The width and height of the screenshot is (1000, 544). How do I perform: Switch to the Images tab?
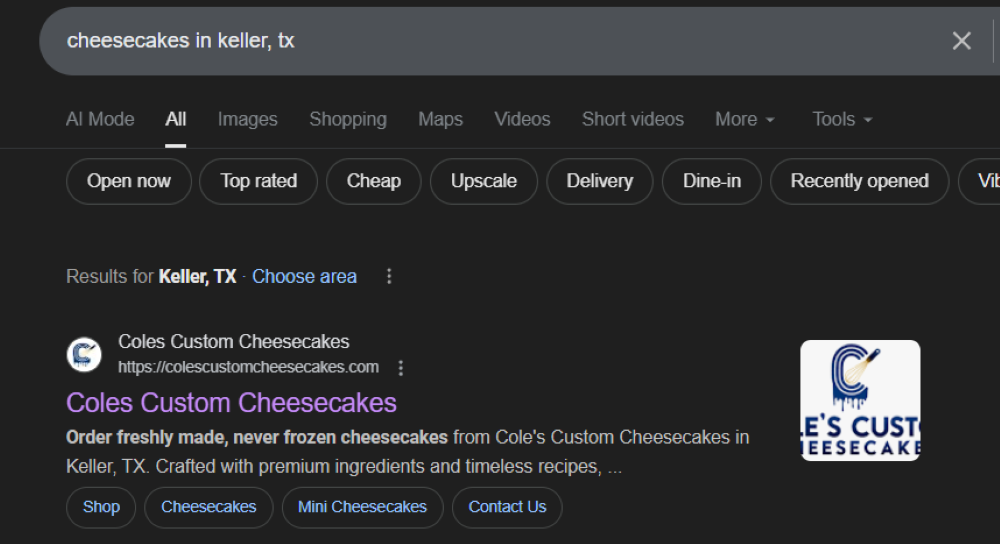pyautogui.click(x=247, y=119)
